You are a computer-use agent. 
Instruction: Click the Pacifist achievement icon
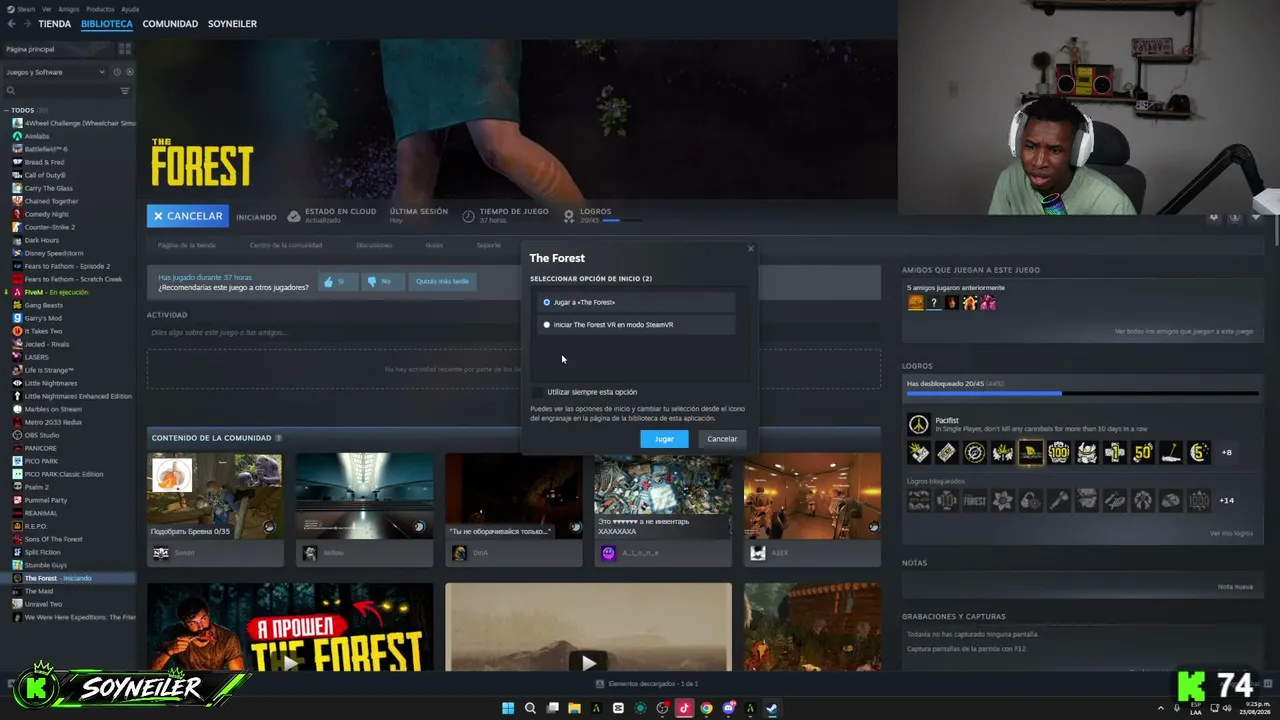click(918, 425)
